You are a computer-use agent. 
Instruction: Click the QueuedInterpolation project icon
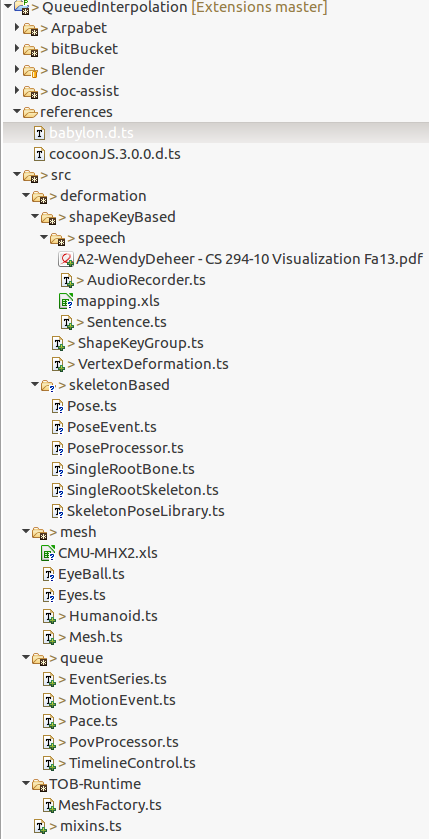tap(22, 8)
